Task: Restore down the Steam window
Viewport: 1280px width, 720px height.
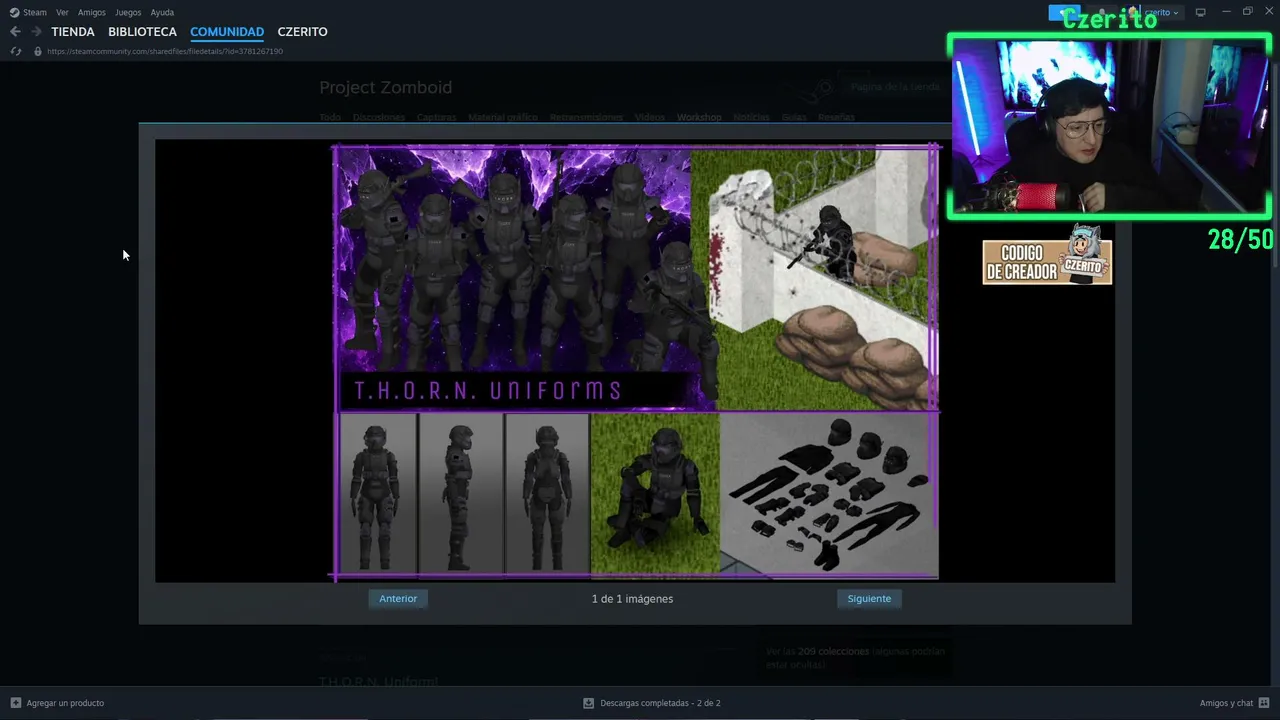Action: (x=1247, y=12)
